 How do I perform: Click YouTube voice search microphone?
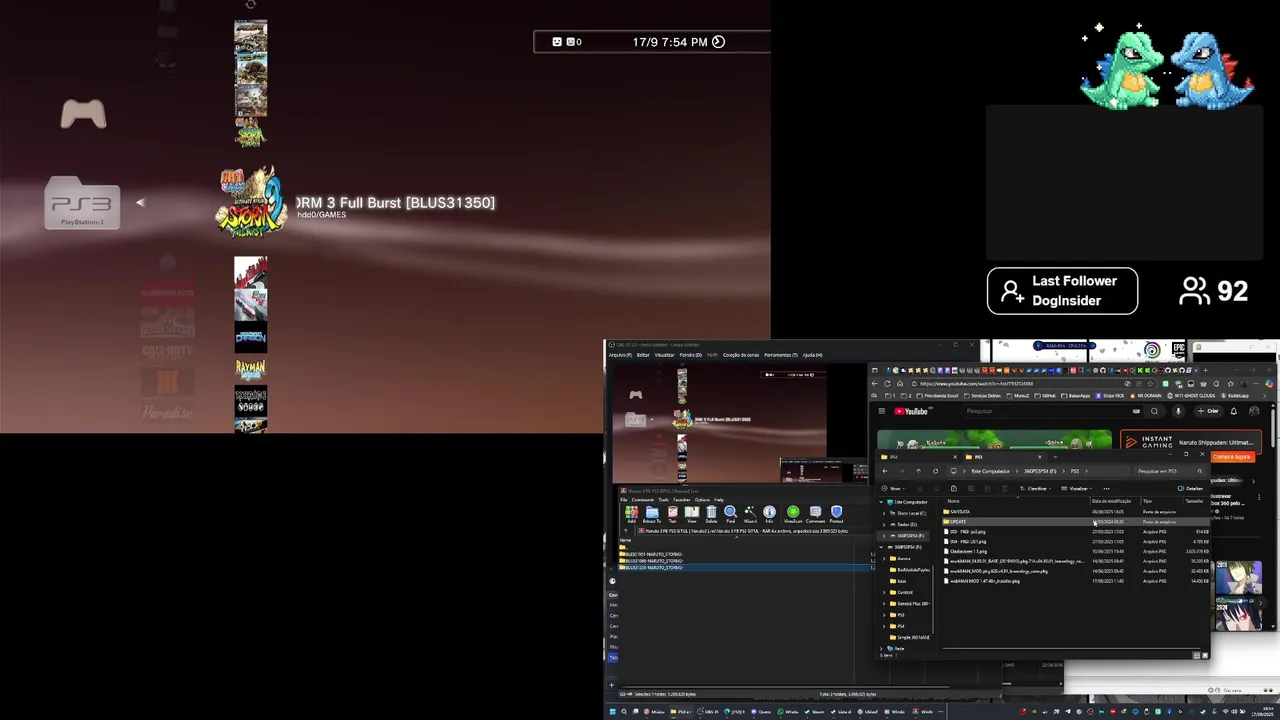pos(1178,411)
